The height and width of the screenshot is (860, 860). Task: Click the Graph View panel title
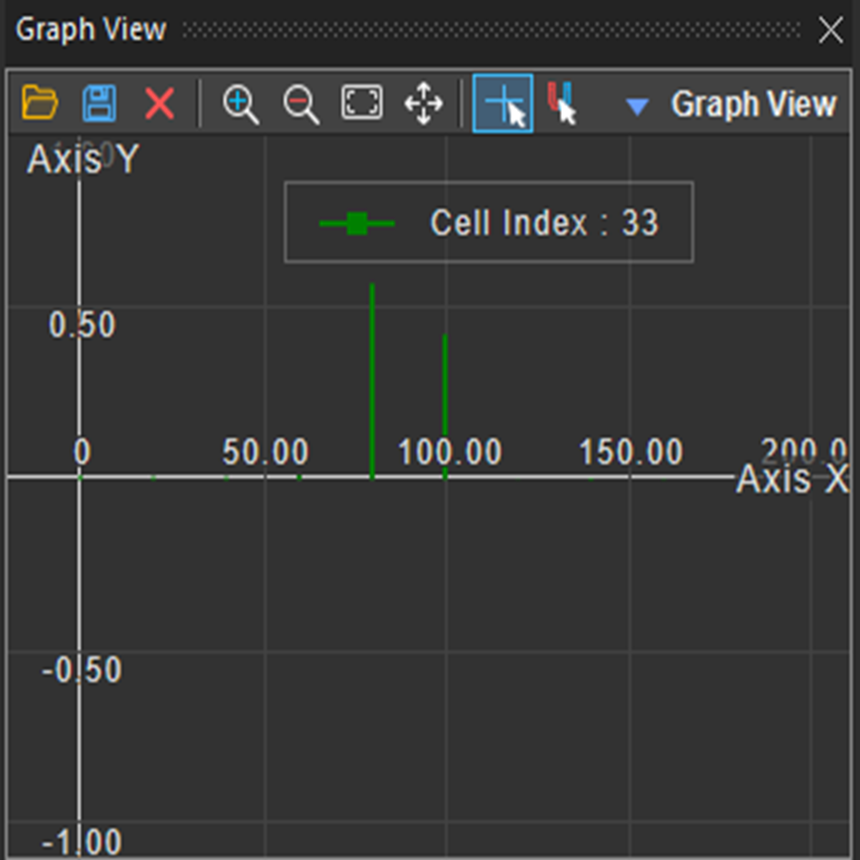[90, 30]
